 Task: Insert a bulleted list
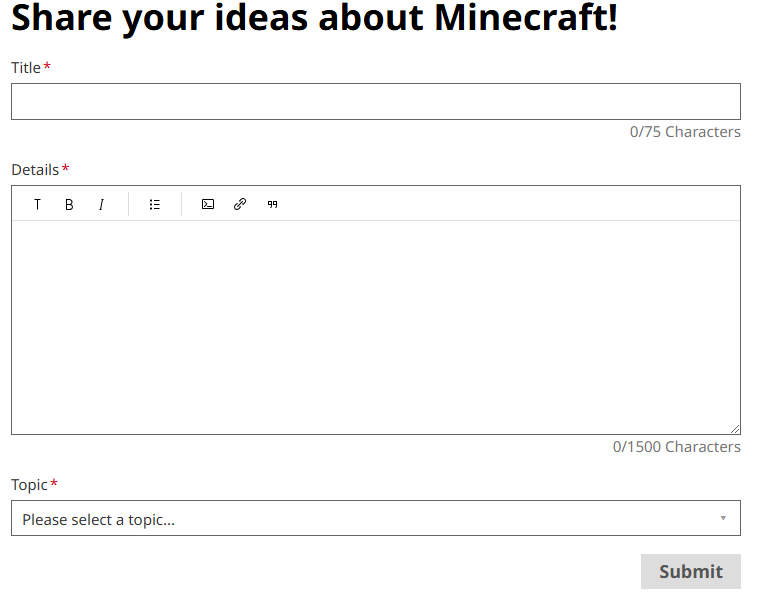point(155,204)
